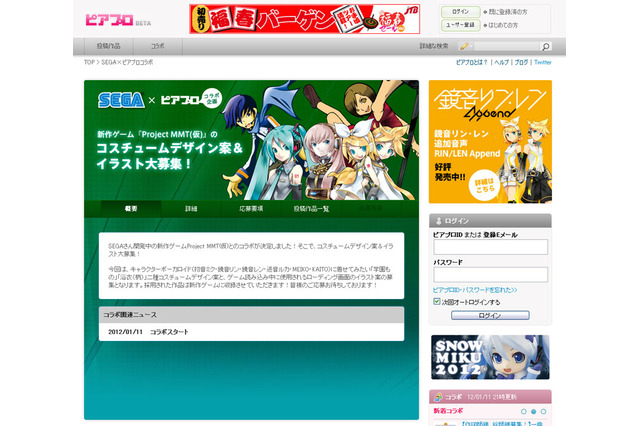
Task: Click the top ログイン button
Action: pos(460,12)
